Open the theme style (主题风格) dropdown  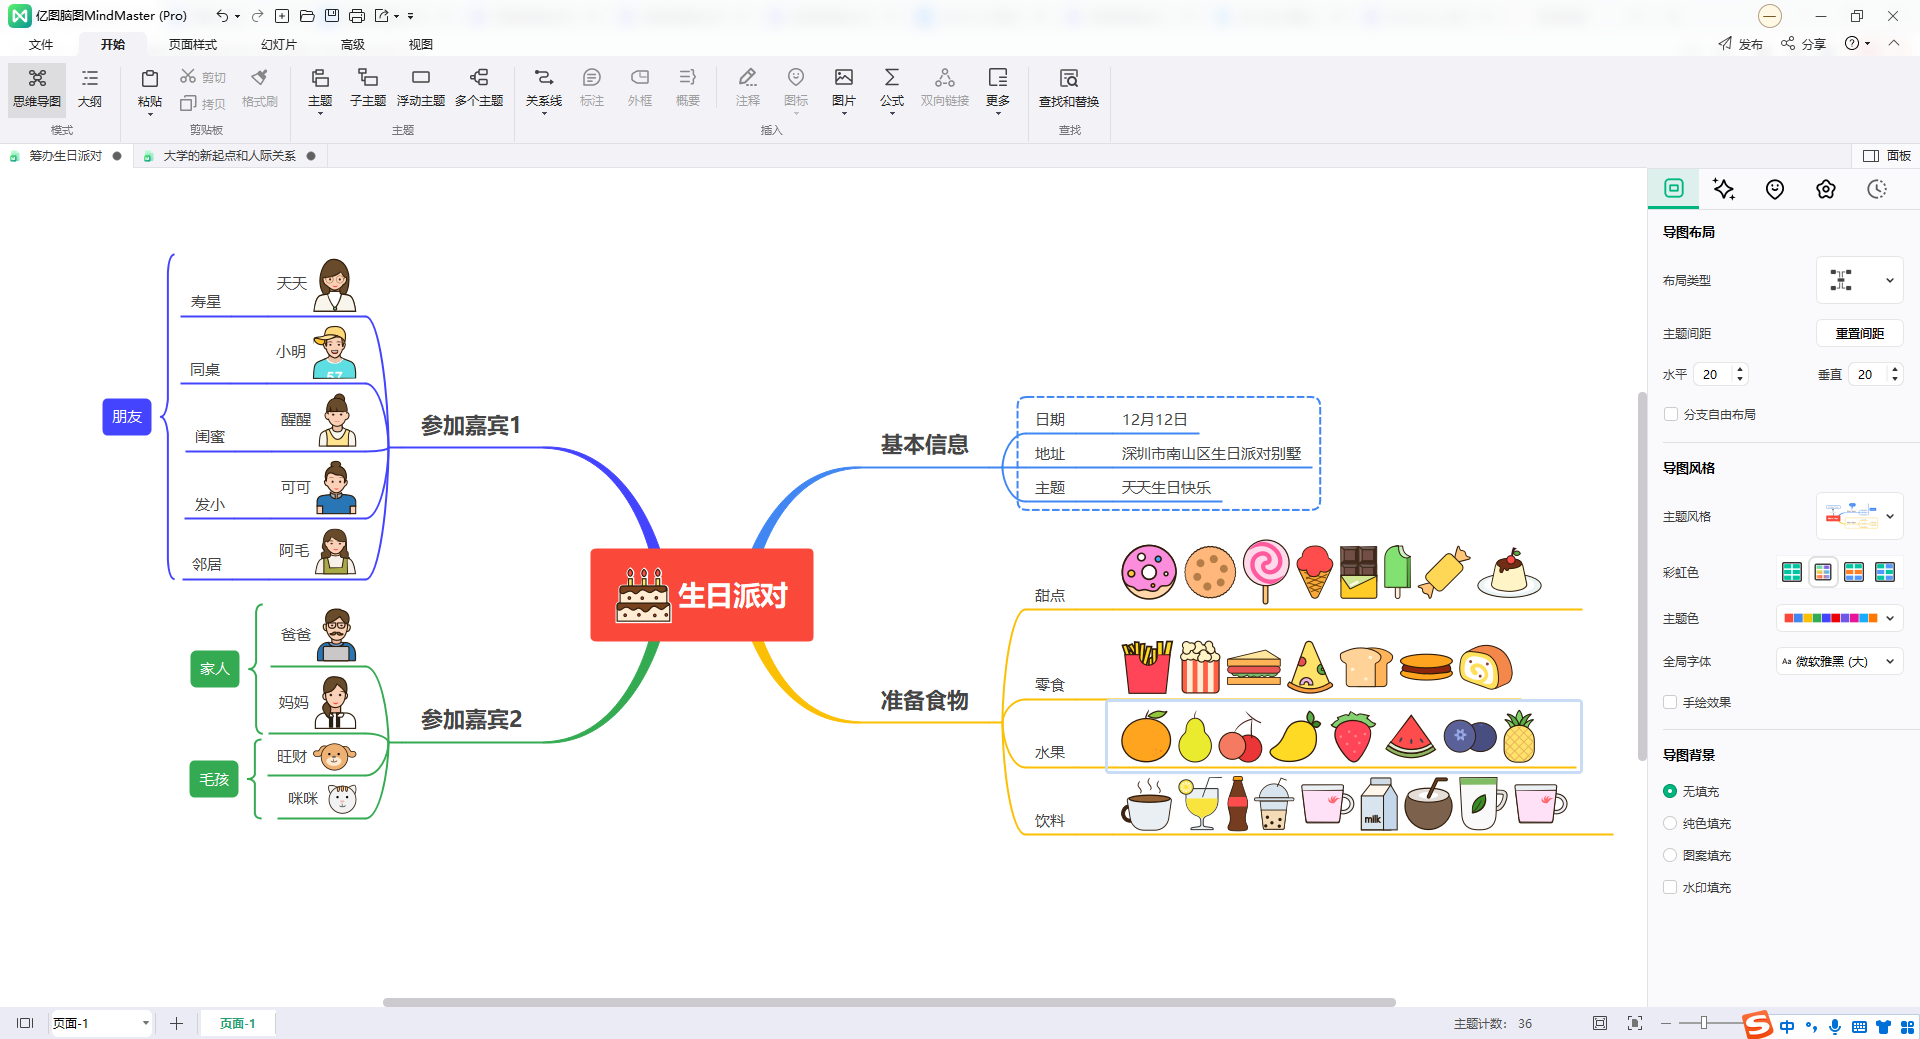click(1860, 516)
